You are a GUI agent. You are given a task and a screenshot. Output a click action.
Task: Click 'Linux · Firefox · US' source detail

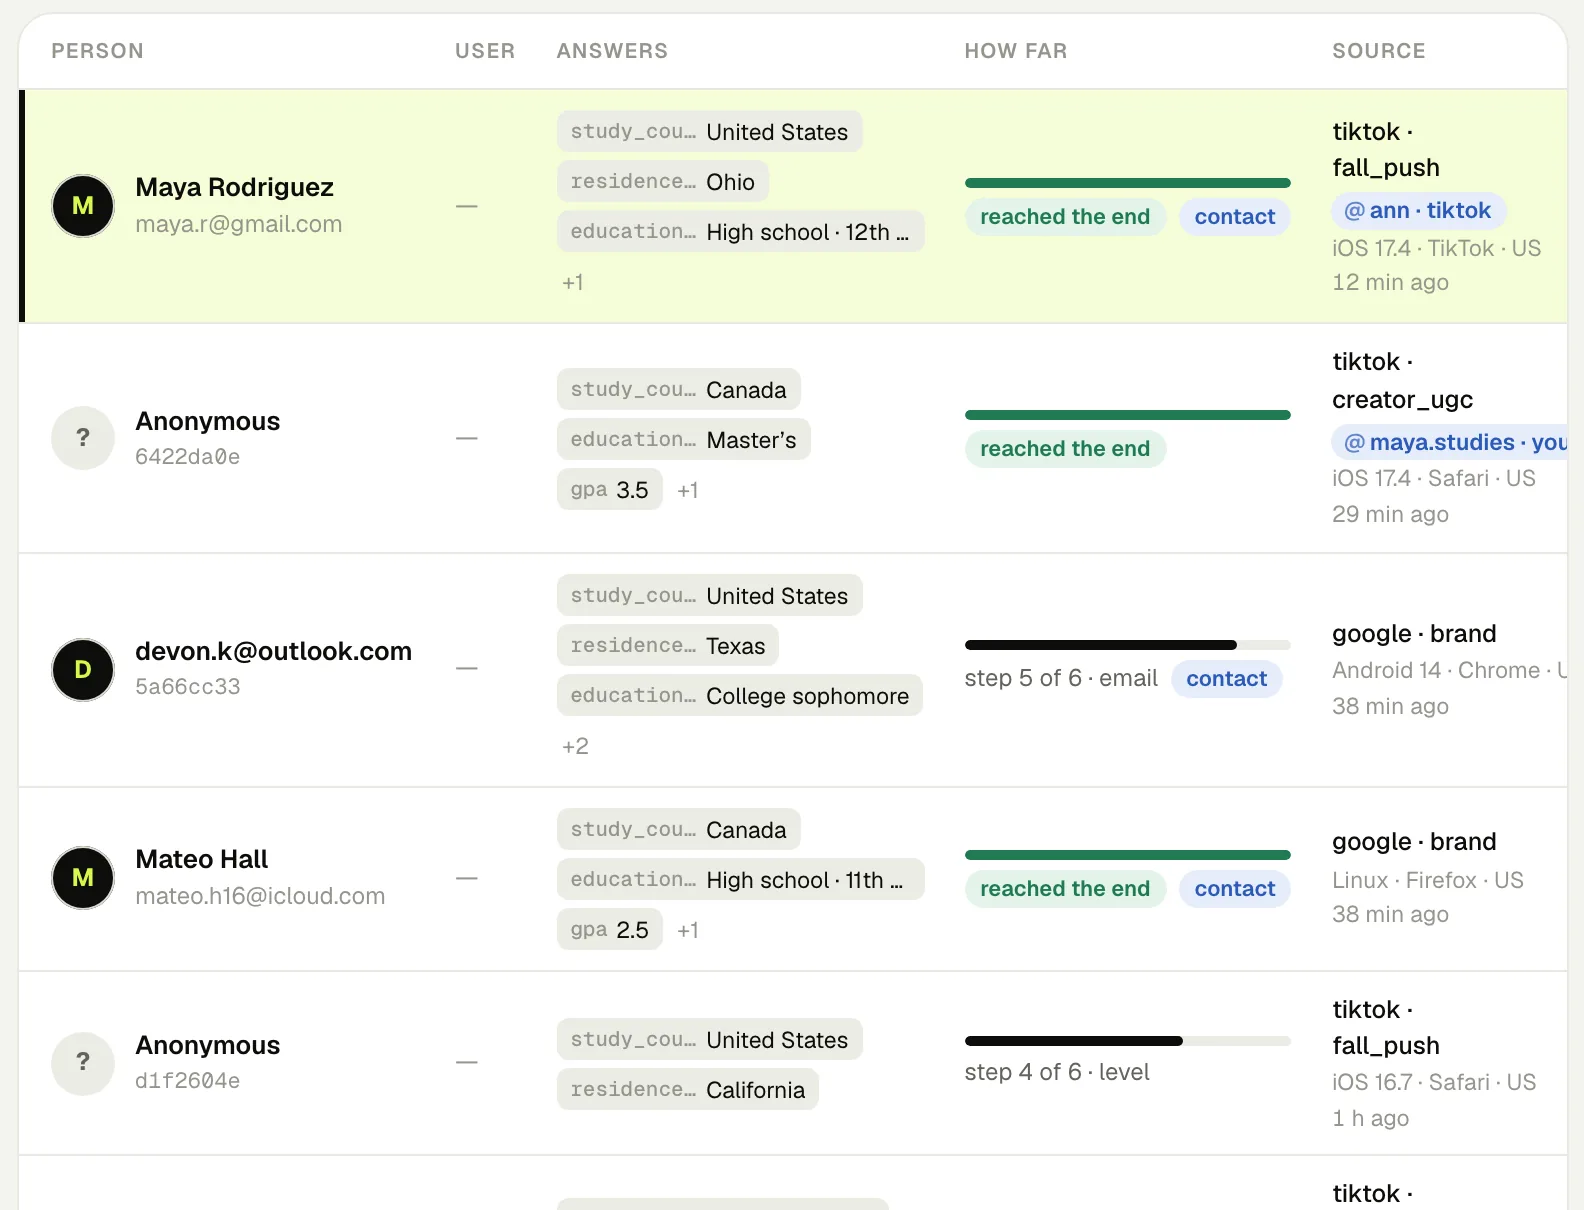point(1428,881)
